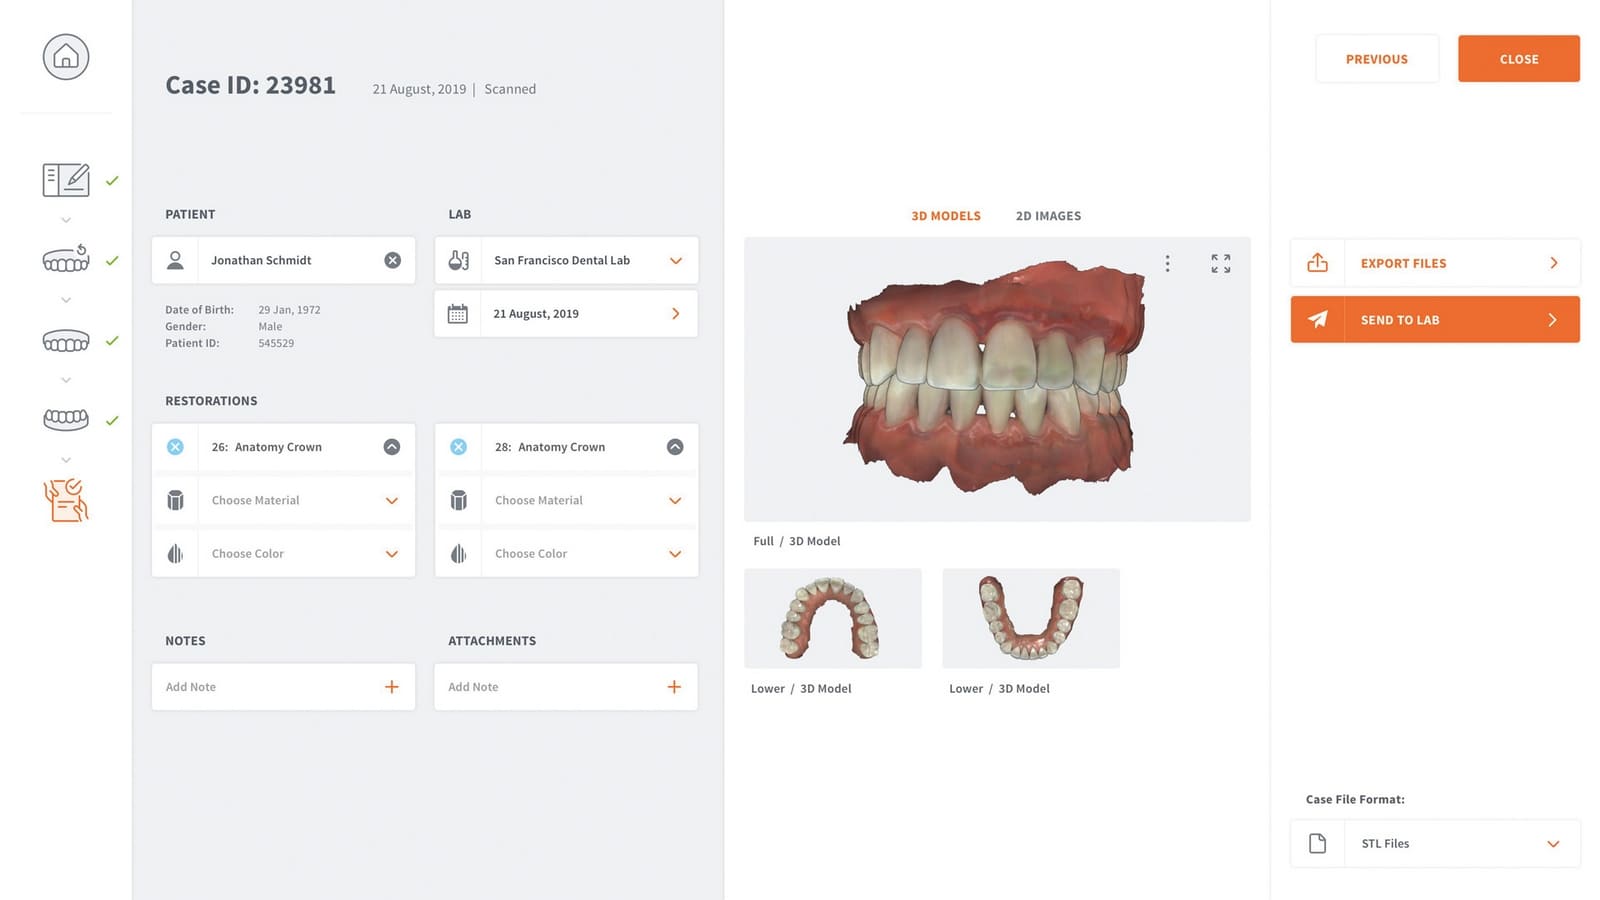The width and height of the screenshot is (1600, 900).
Task: Open the review and send step icon
Action: (66, 500)
